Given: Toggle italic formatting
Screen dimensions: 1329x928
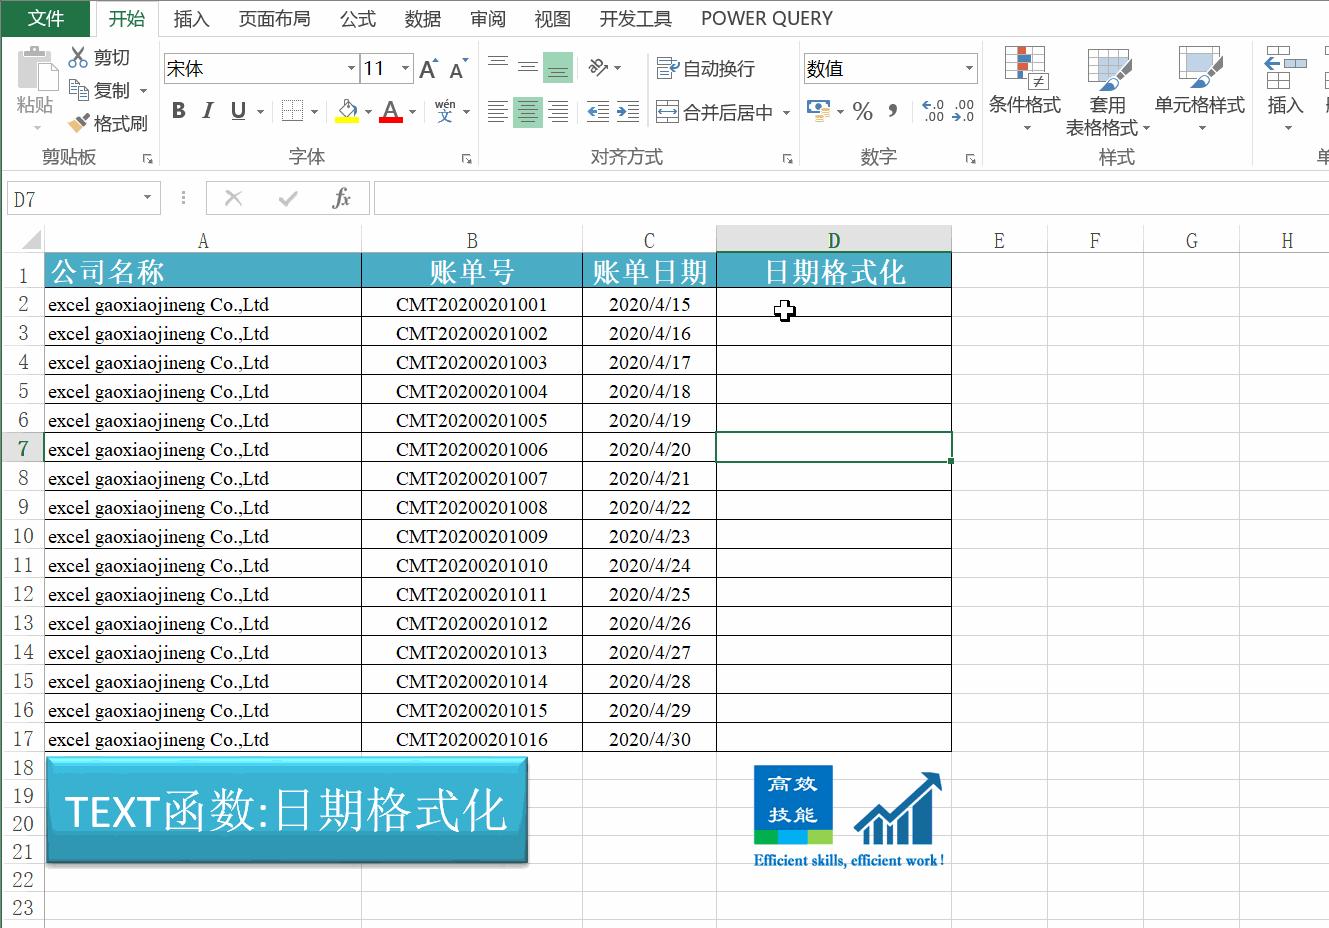Looking at the screenshot, I should click(x=208, y=111).
